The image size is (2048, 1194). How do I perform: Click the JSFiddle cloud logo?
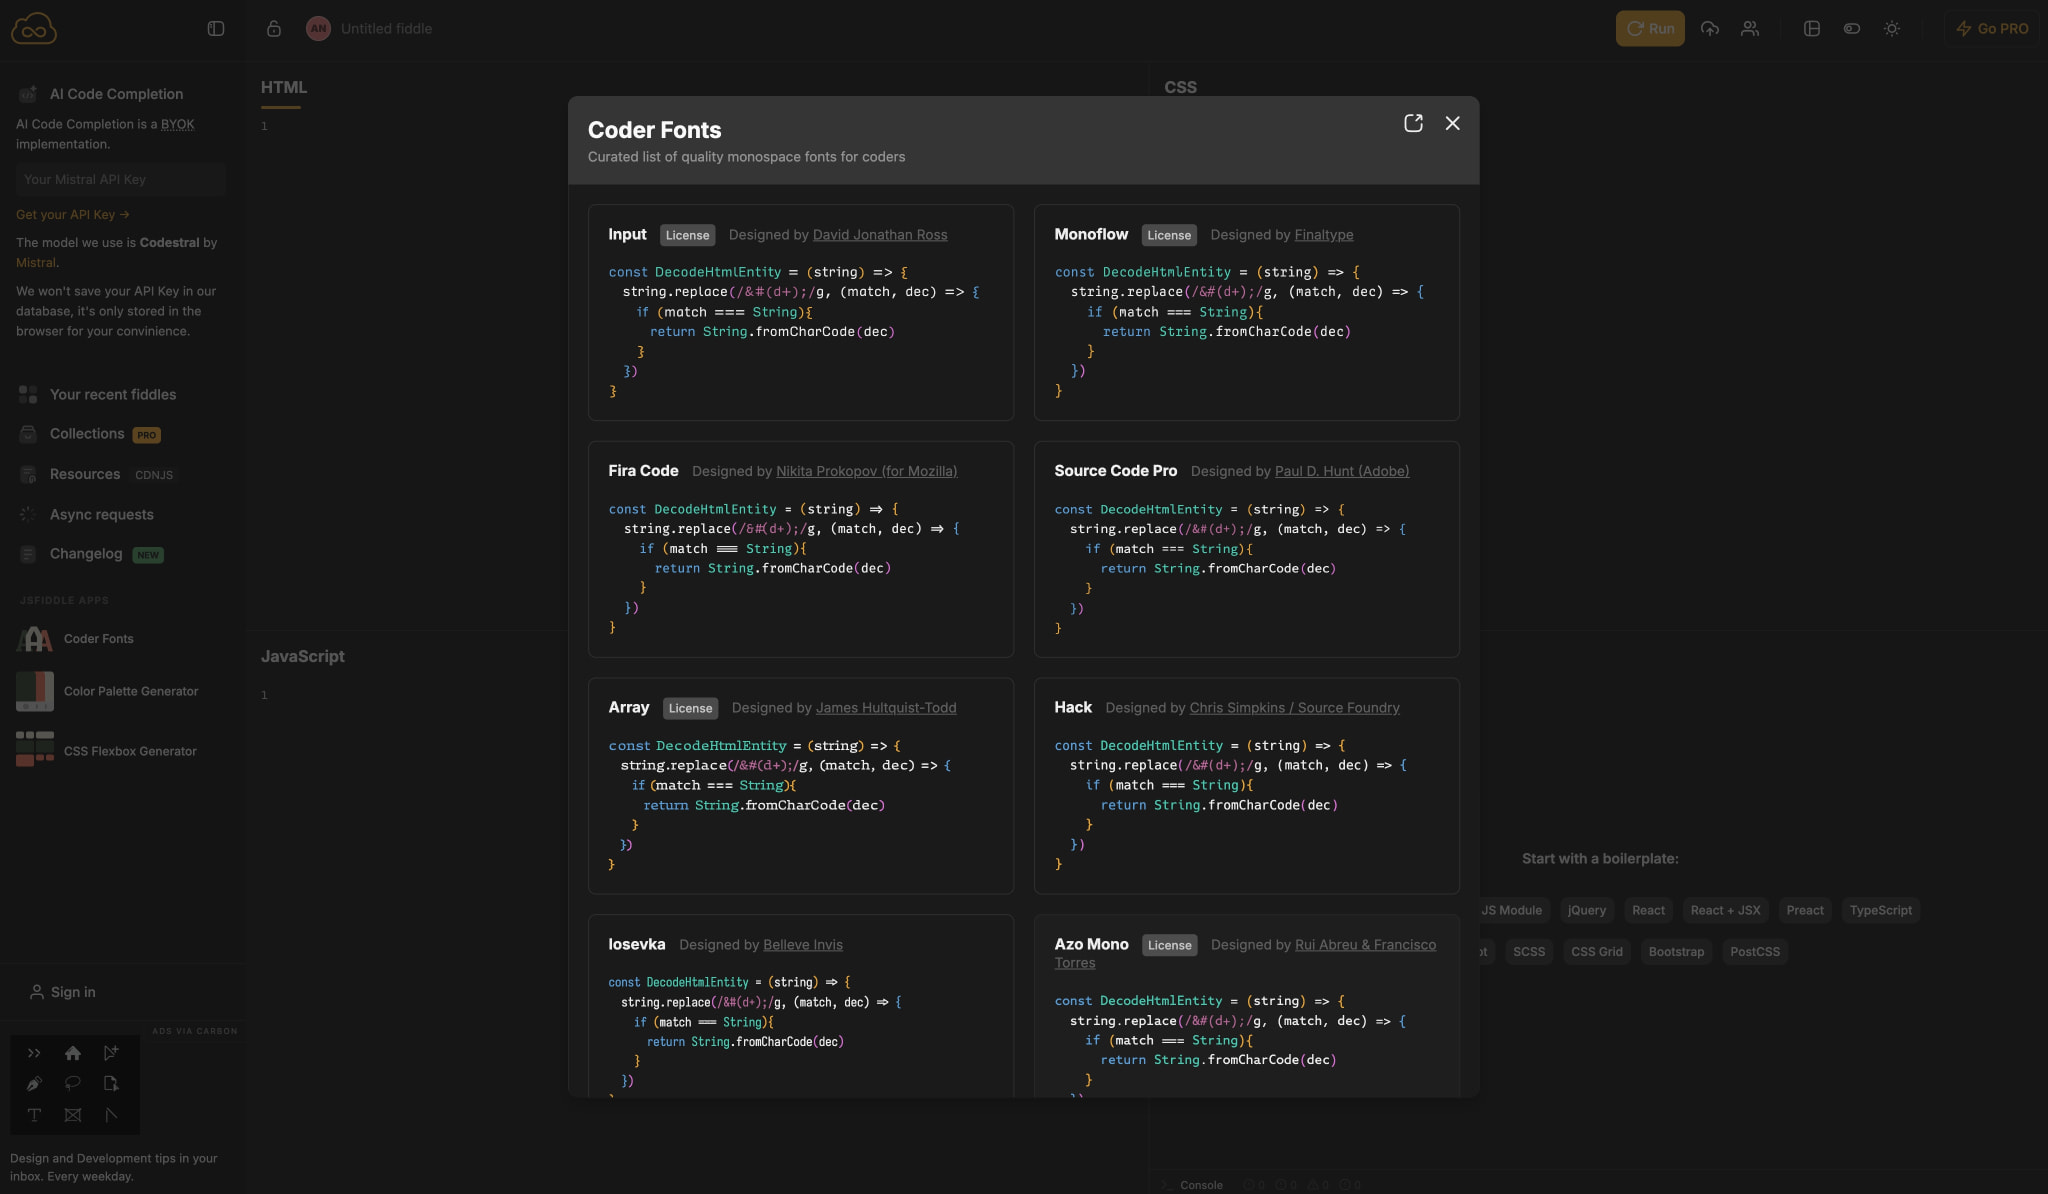34,28
